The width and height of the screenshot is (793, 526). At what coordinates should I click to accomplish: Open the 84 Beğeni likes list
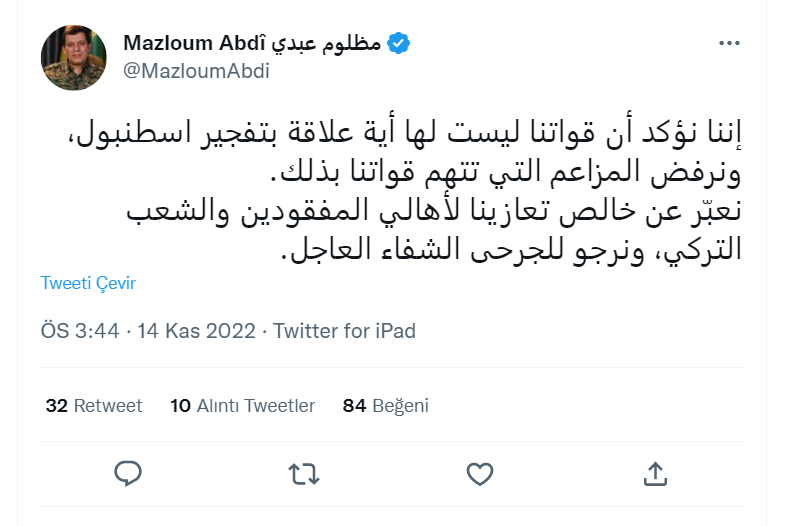pos(386,406)
